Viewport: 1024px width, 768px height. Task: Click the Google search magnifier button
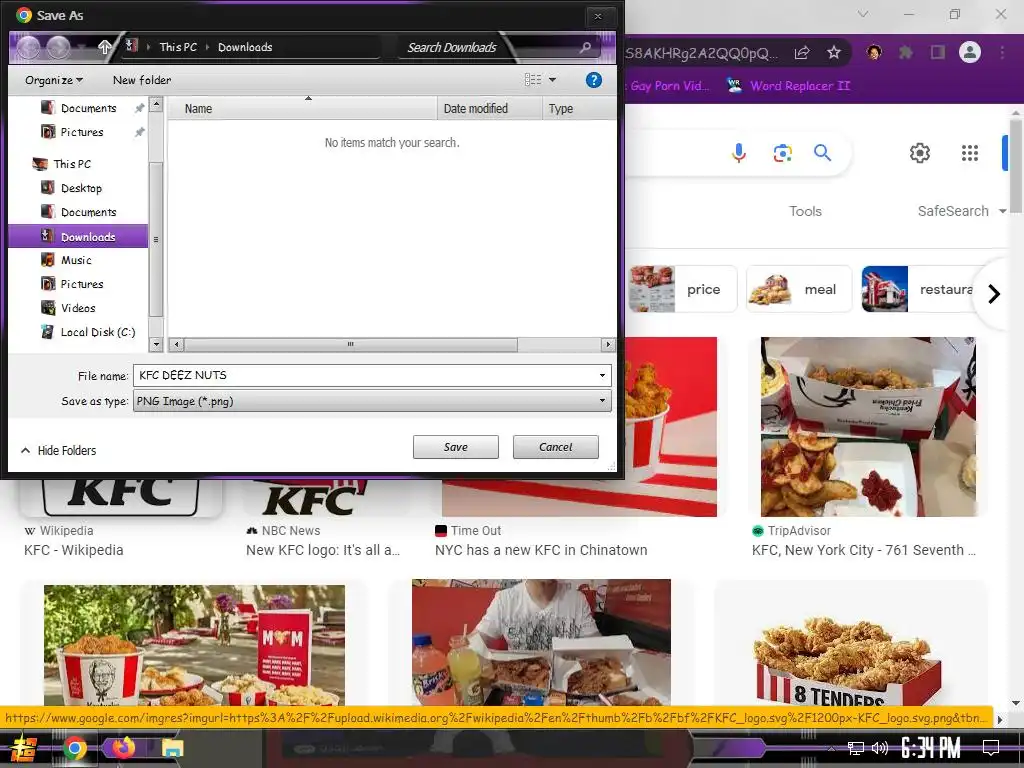pyautogui.click(x=822, y=153)
